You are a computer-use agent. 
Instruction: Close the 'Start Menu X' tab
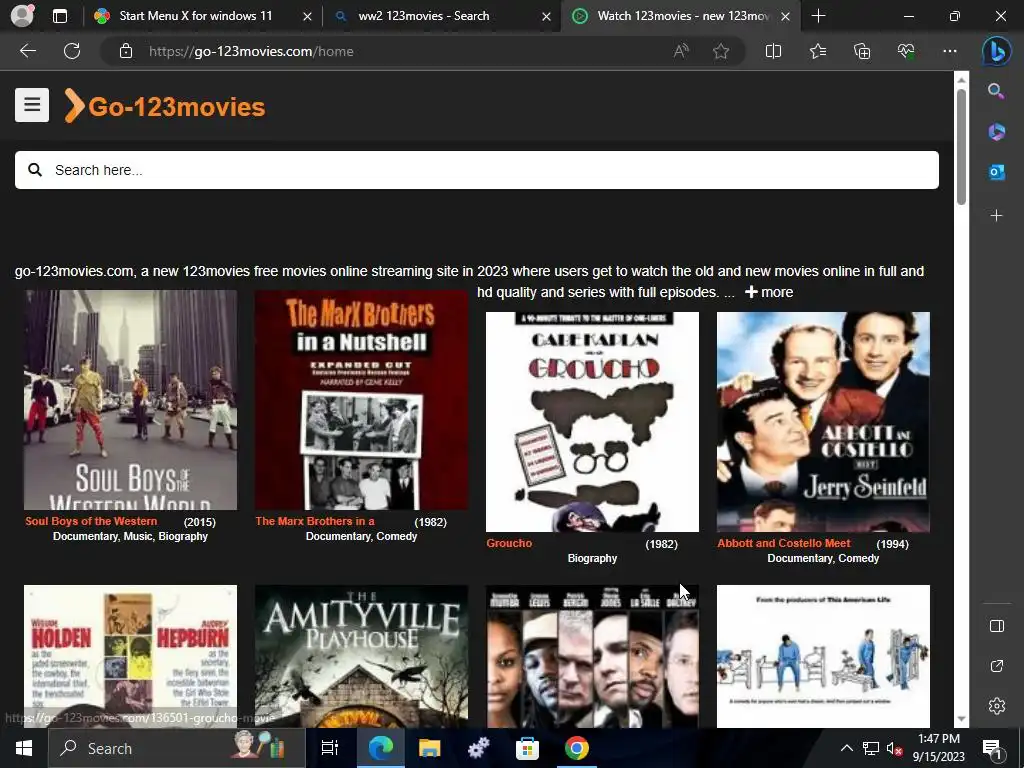307,16
